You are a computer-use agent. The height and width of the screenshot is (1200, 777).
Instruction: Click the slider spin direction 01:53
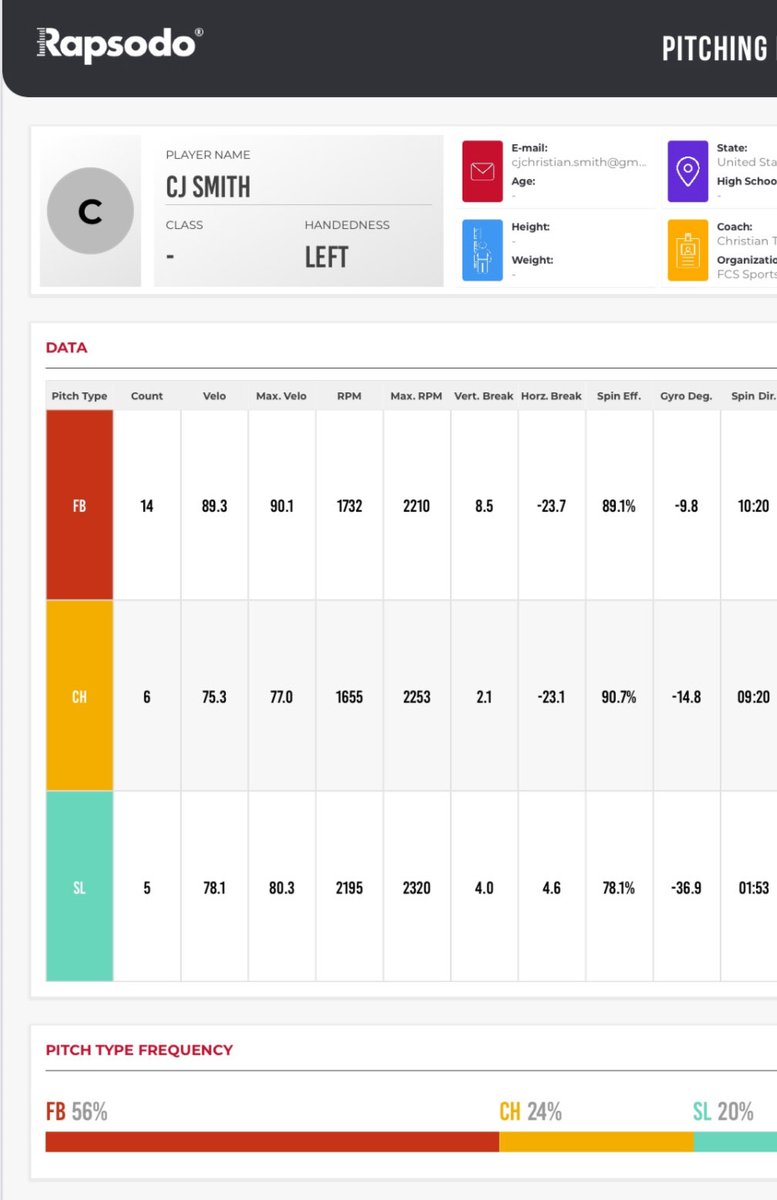(x=753, y=887)
